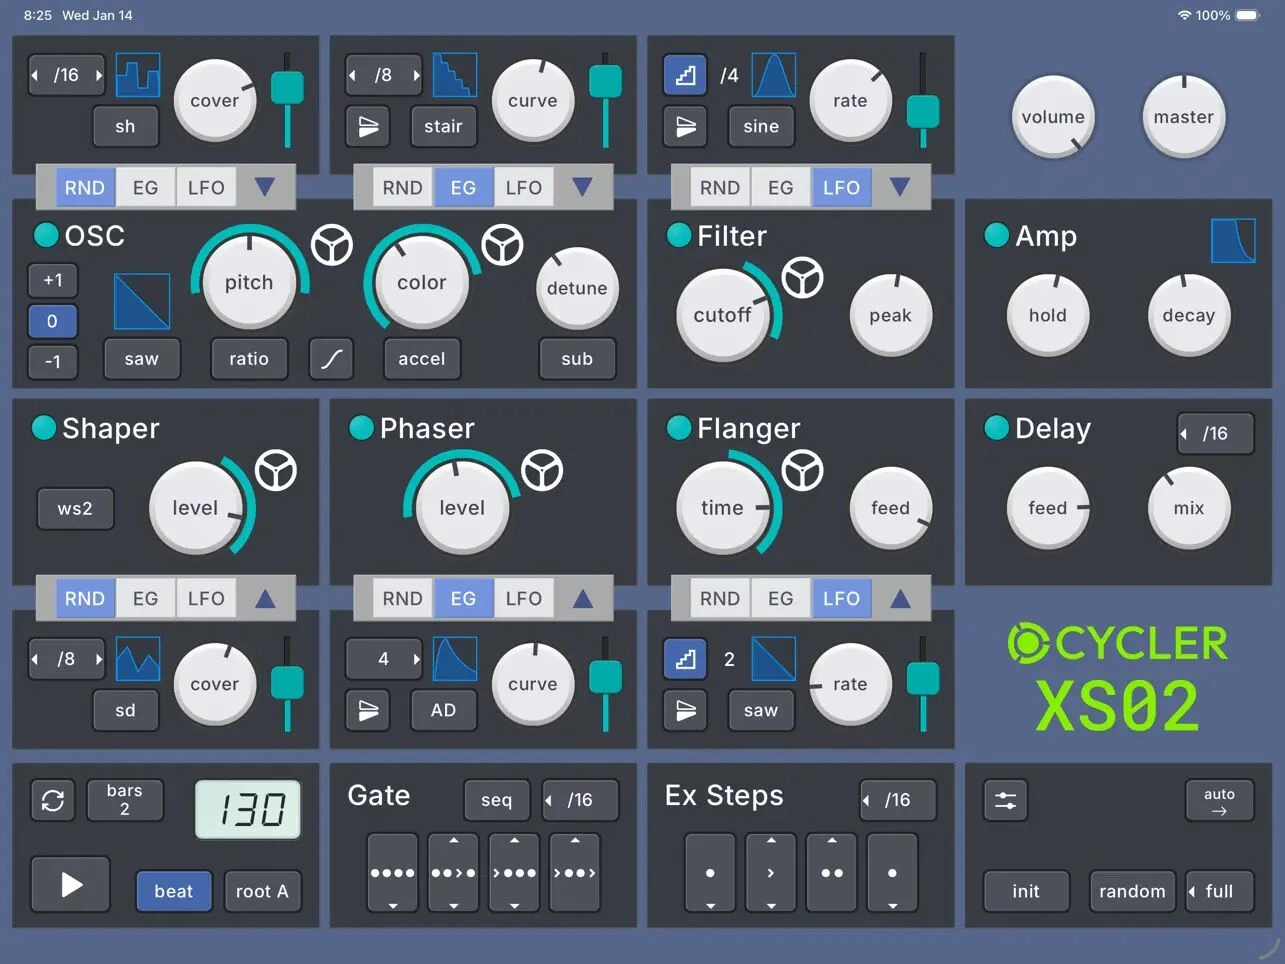Select the EG tab below Phaser
The height and width of the screenshot is (964, 1285).
click(463, 598)
